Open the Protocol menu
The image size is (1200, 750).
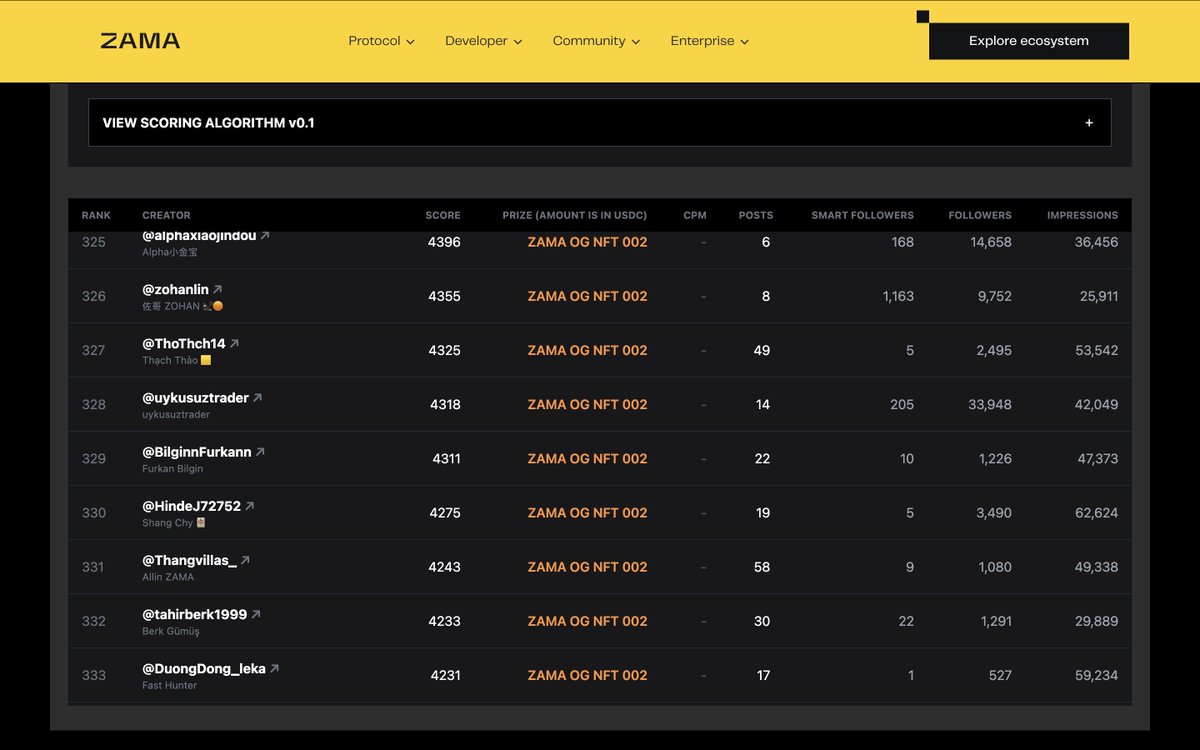pos(381,41)
